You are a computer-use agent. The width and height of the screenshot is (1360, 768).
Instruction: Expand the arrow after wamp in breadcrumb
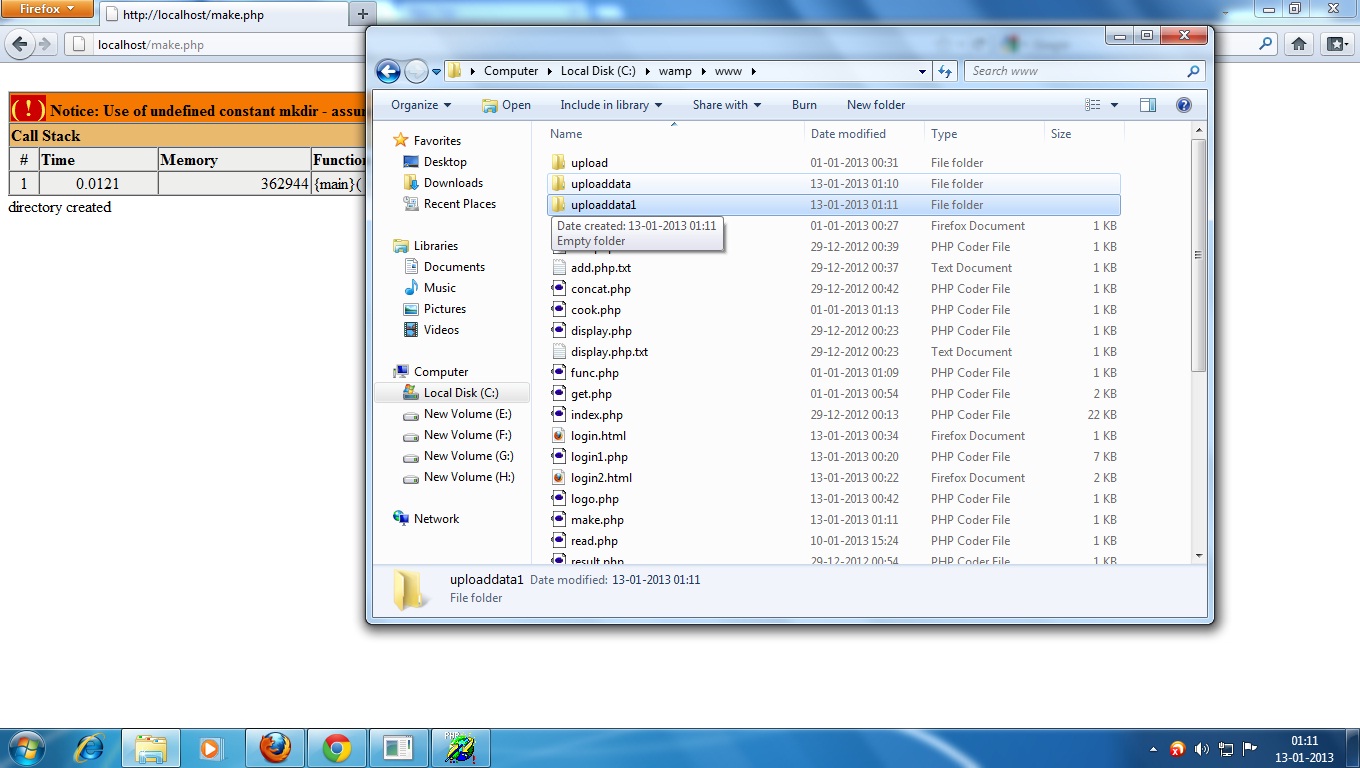(703, 71)
